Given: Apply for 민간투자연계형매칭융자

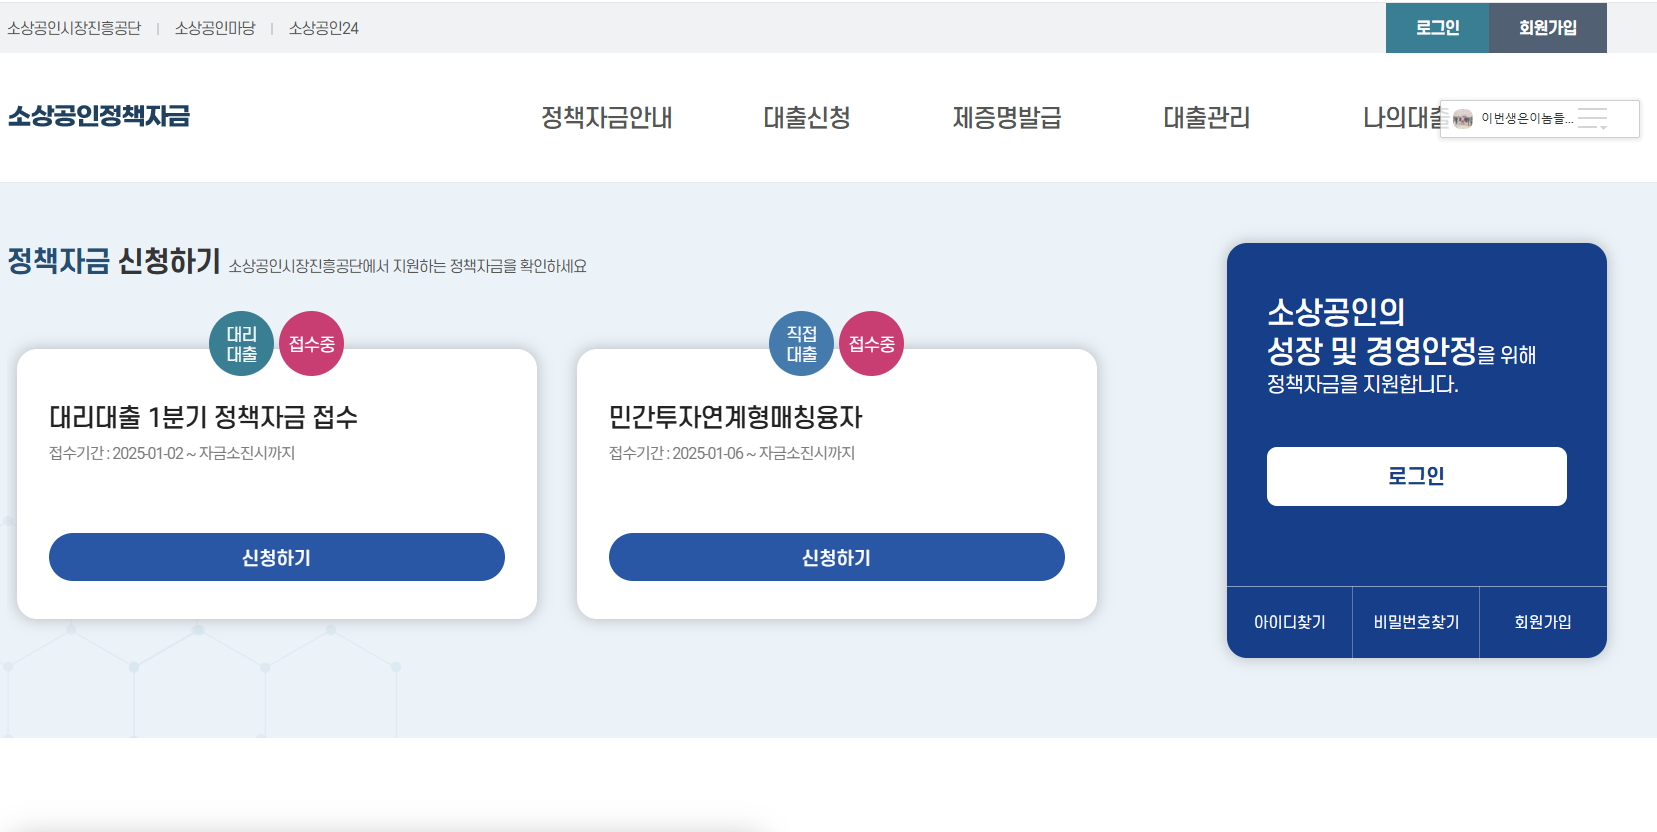Looking at the screenshot, I should pos(837,557).
